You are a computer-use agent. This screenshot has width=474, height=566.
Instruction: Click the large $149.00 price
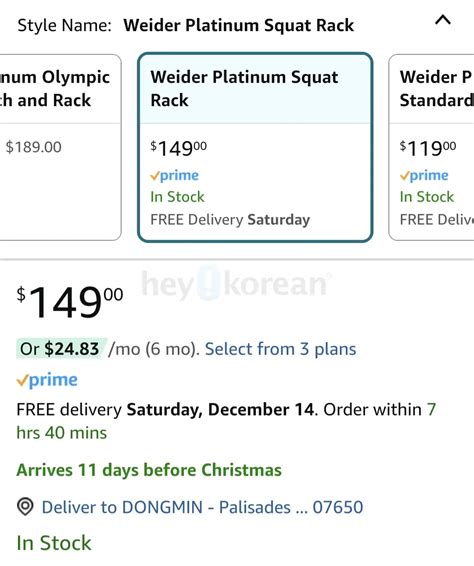click(x=70, y=301)
